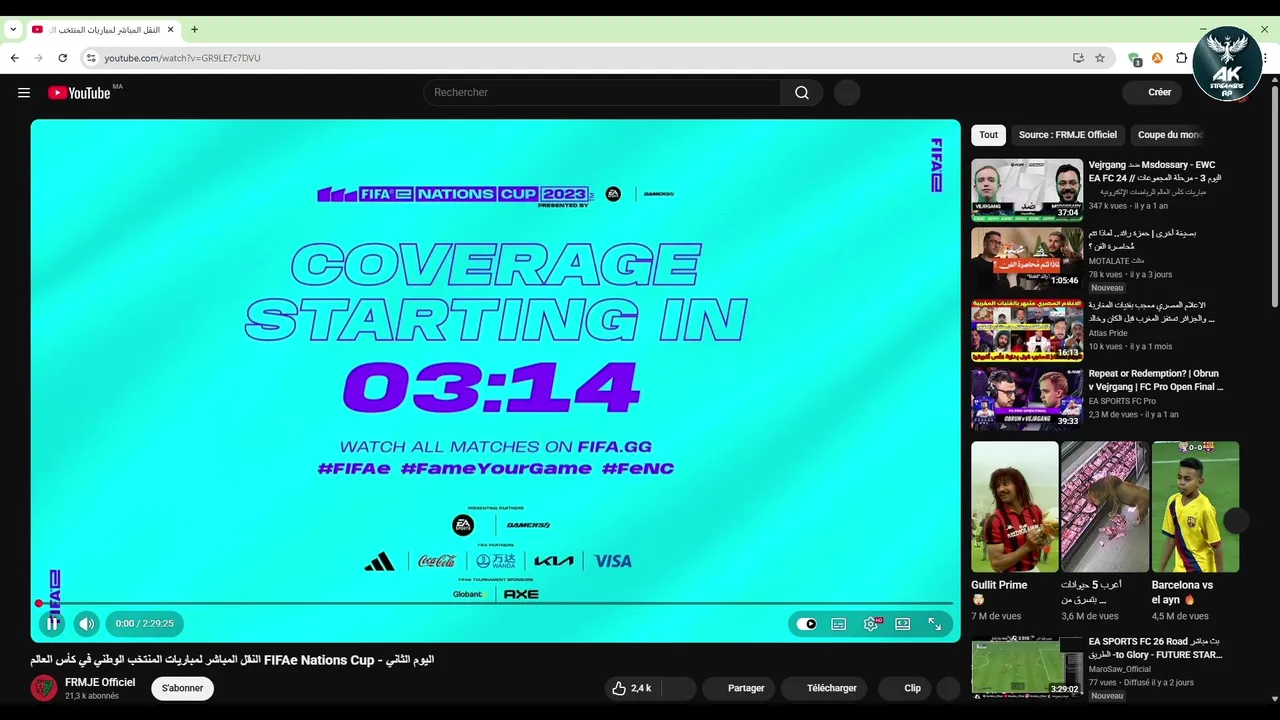This screenshot has height=720, width=1280.
Task: Click the MaroSaw_Official channel name
Action: (x=1119, y=669)
